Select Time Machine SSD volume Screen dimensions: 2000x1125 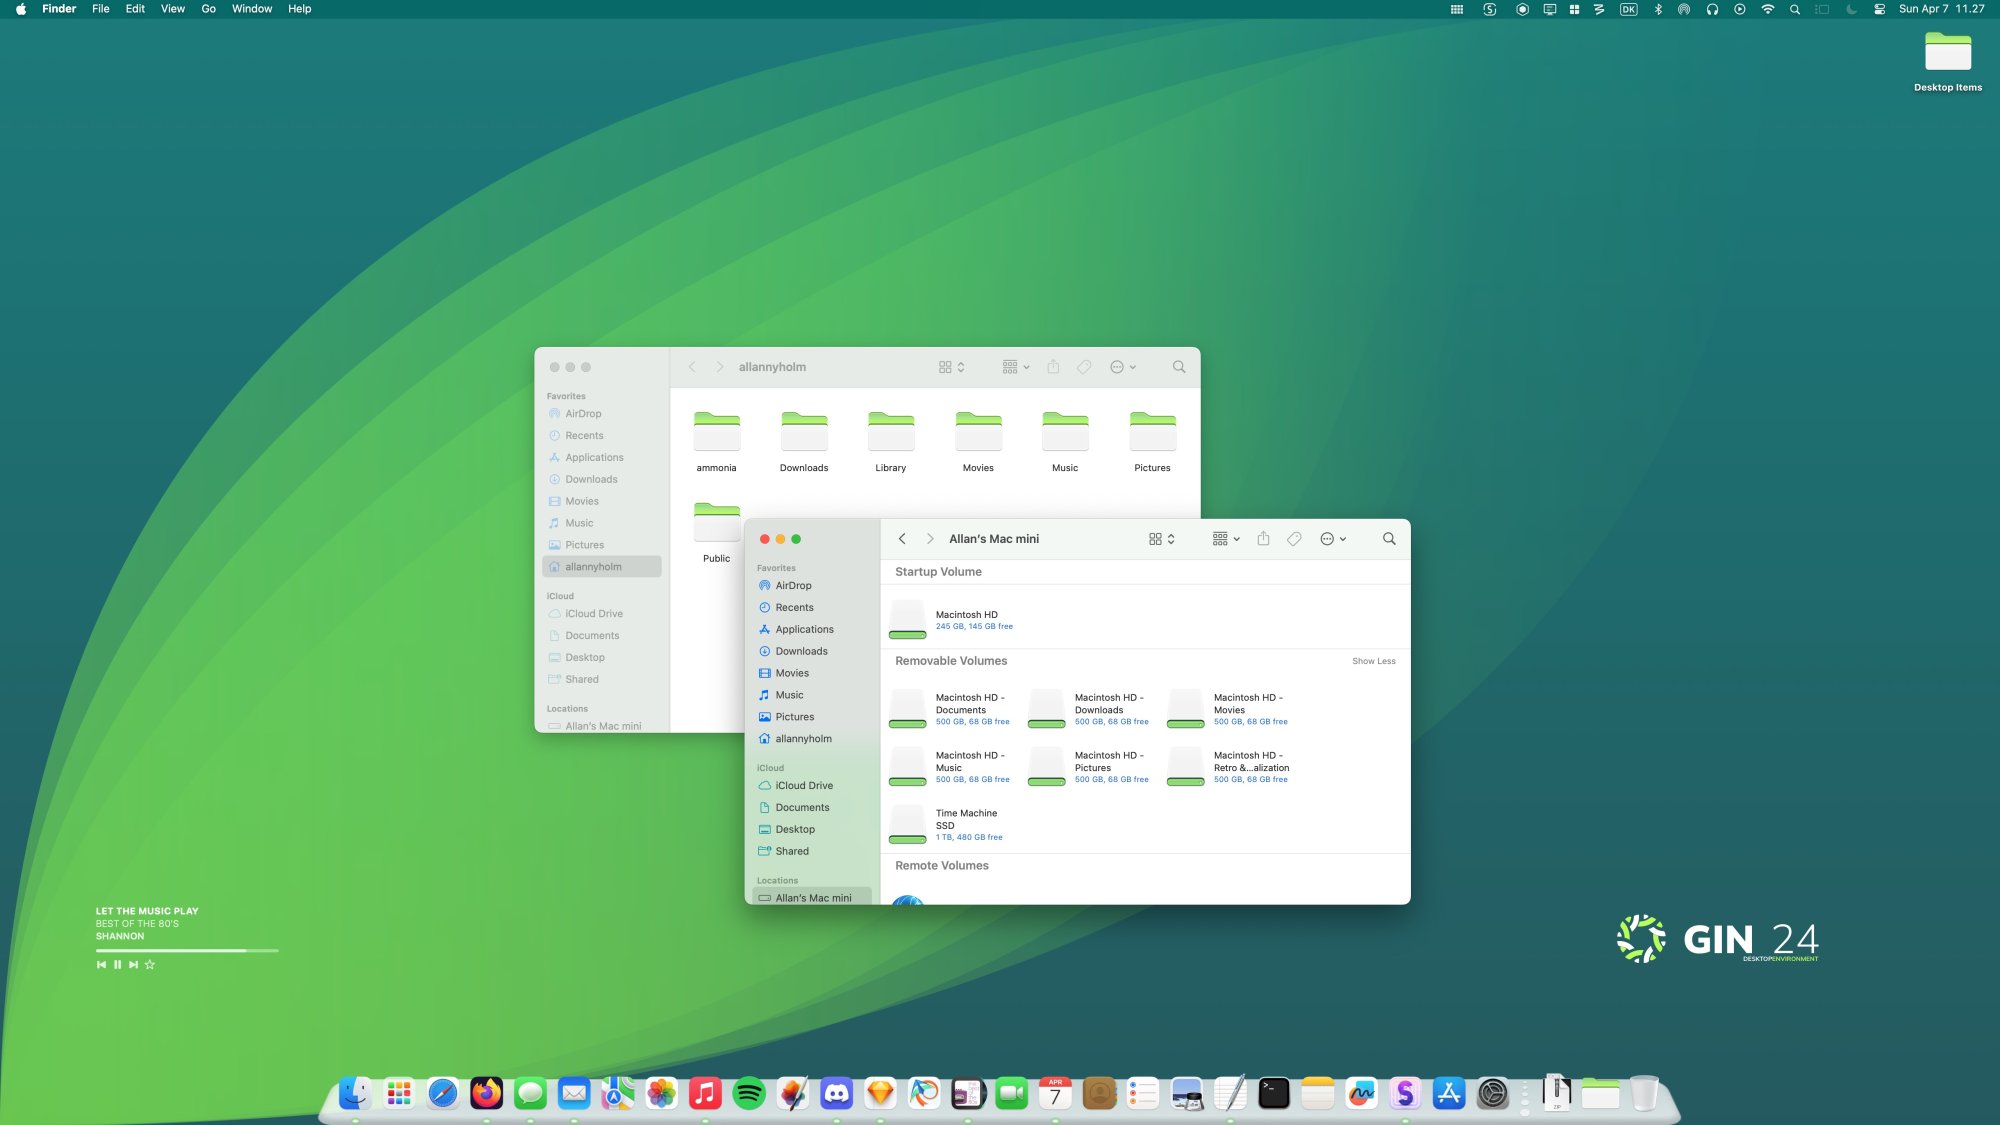point(947,825)
